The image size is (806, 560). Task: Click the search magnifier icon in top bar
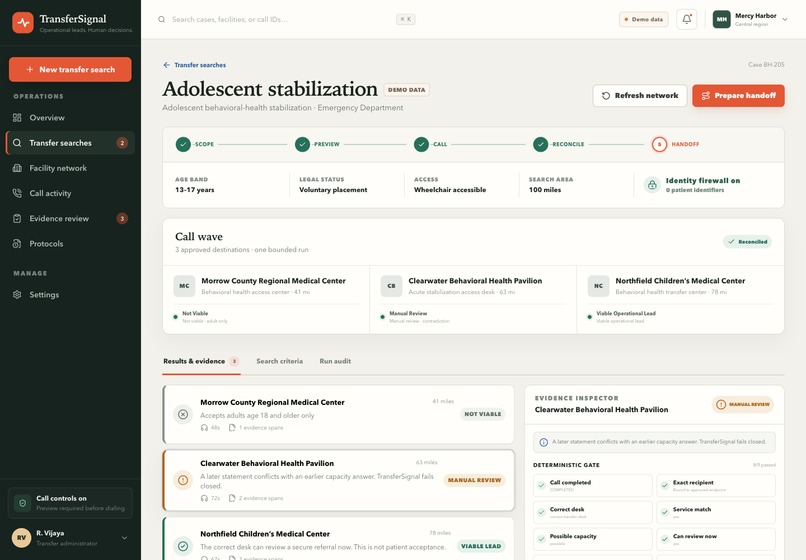(161, 20)
